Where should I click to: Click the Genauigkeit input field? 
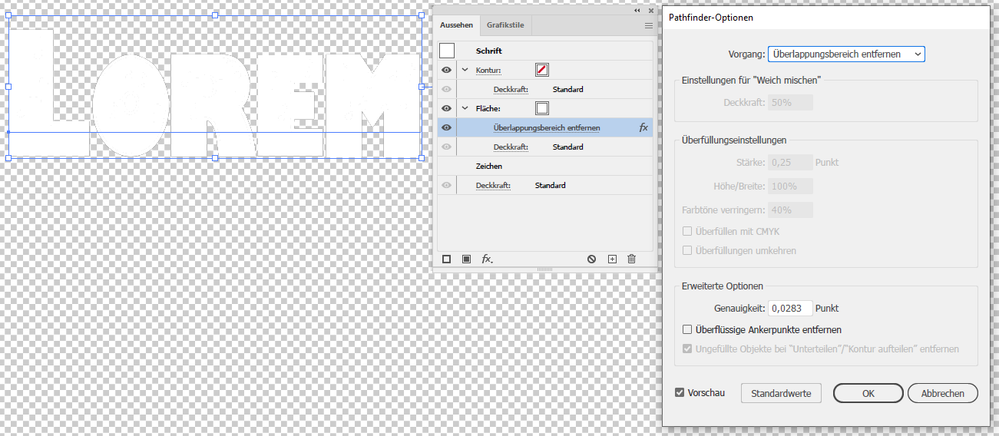click(x=791, y=309)
